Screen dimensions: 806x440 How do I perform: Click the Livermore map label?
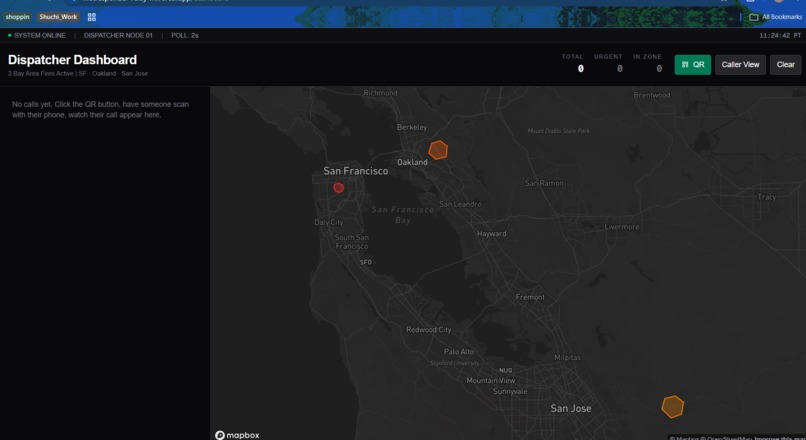tap(622, 227)
